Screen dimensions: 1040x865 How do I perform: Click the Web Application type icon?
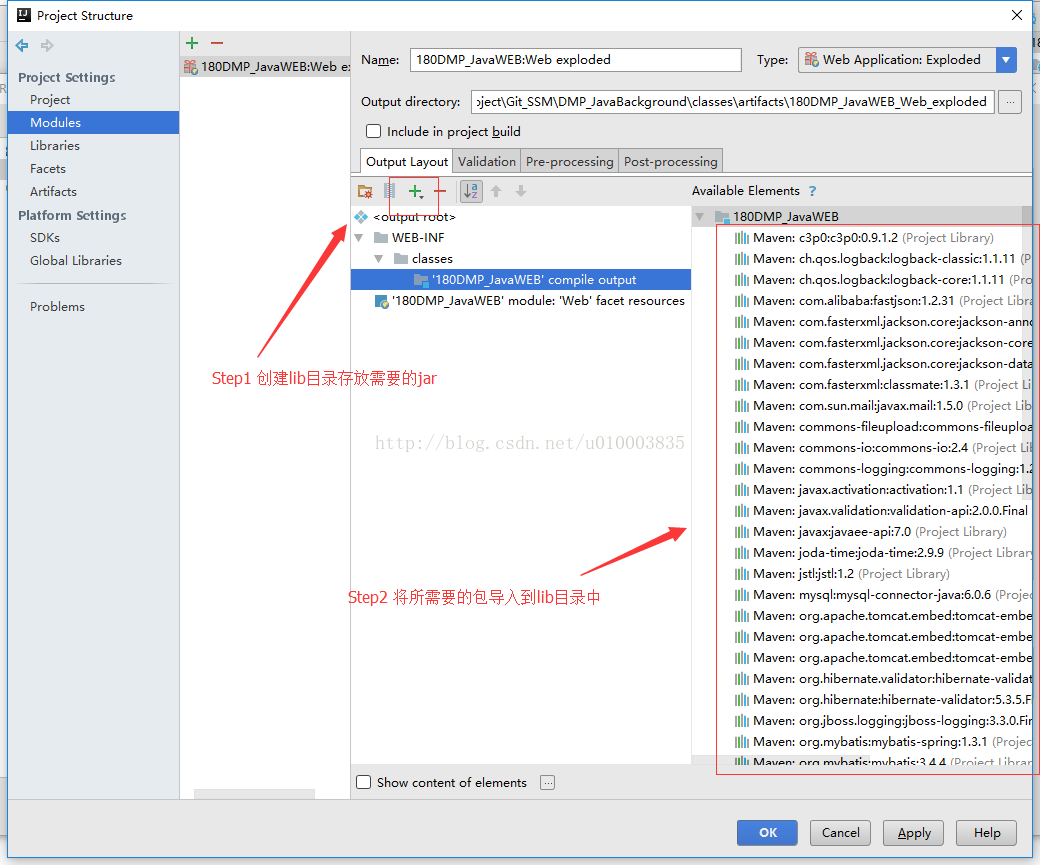point(811,60)
